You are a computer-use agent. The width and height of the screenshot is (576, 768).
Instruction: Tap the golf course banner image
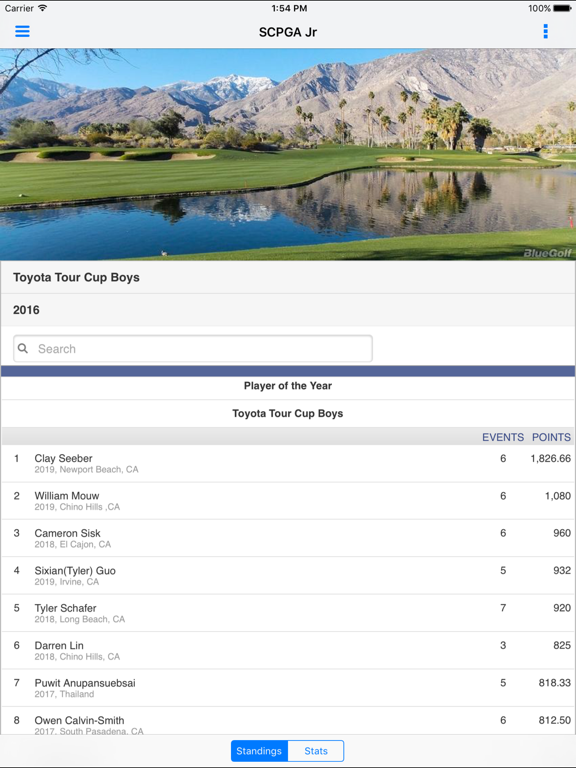click(288, 154)
